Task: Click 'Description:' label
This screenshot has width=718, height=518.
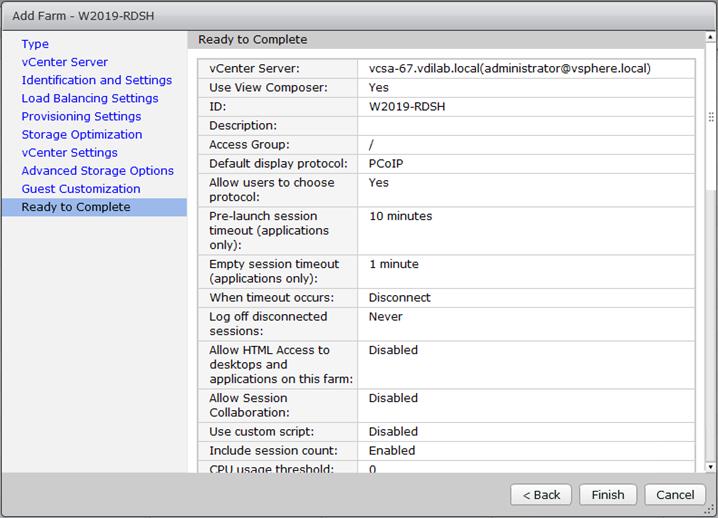Action: pos(242,126)
